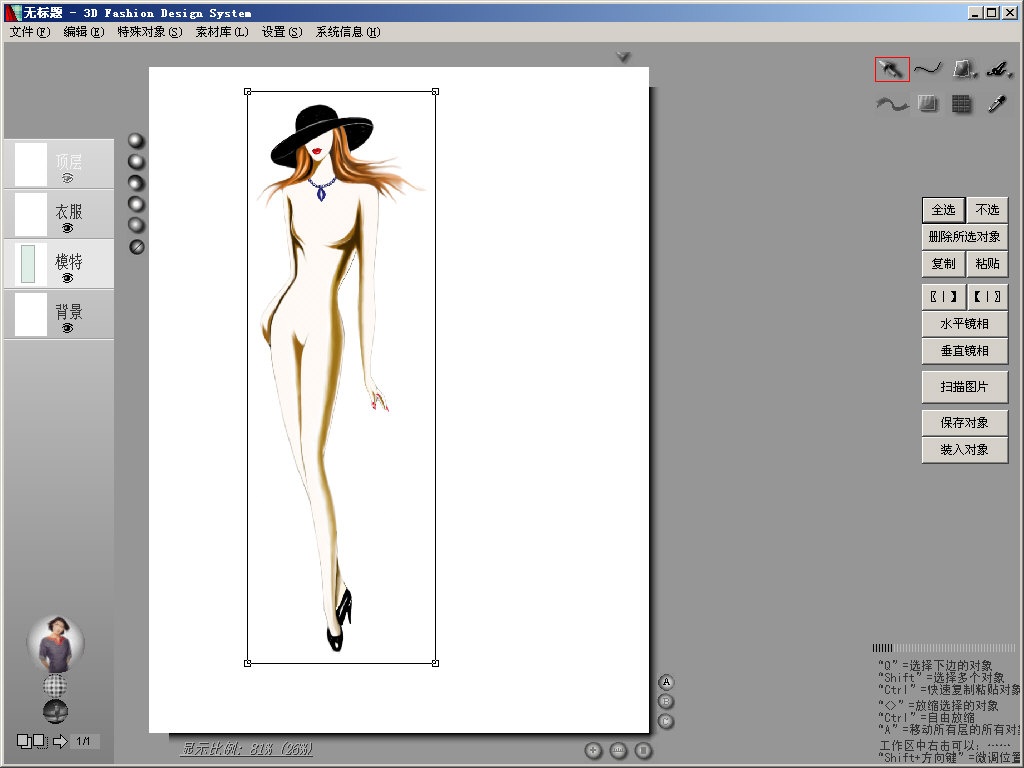The image size is (1024, 768).
Task: Select the signature handwriting tool
Action: tap(999, 69)
